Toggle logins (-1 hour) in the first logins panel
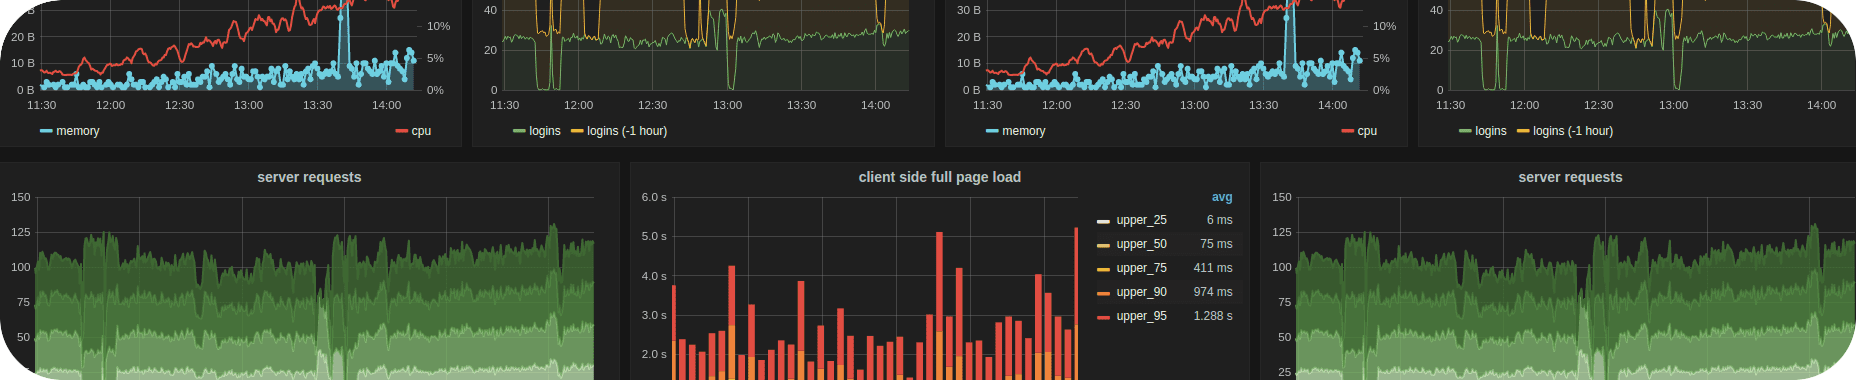 pyautogui.click(x=627, y=131)
